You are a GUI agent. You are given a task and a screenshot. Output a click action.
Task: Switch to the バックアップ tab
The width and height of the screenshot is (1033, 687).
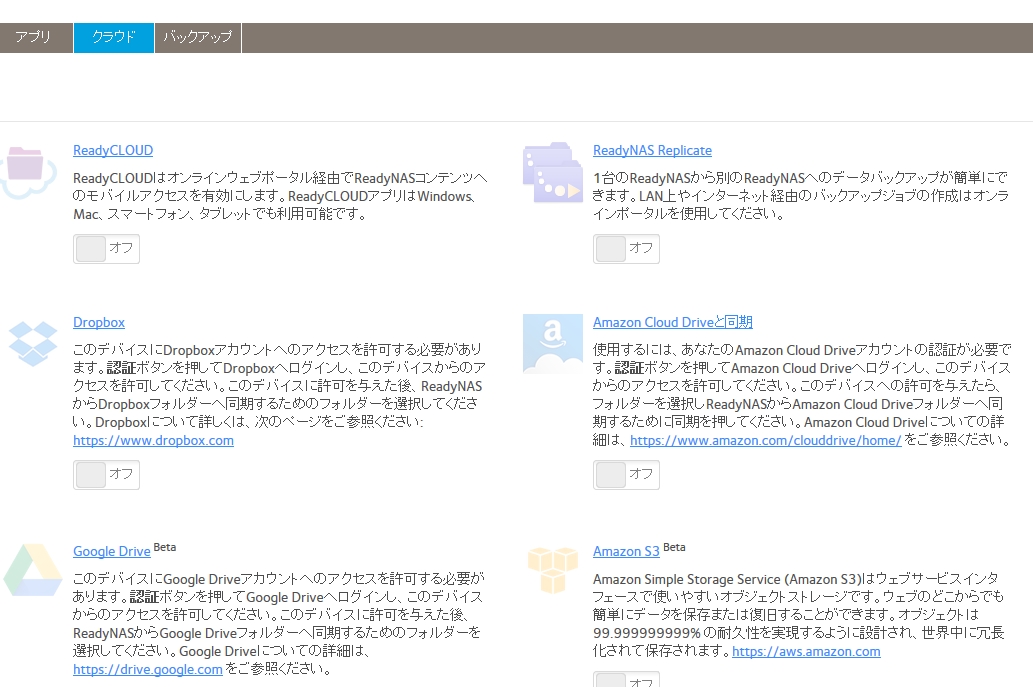198,38
